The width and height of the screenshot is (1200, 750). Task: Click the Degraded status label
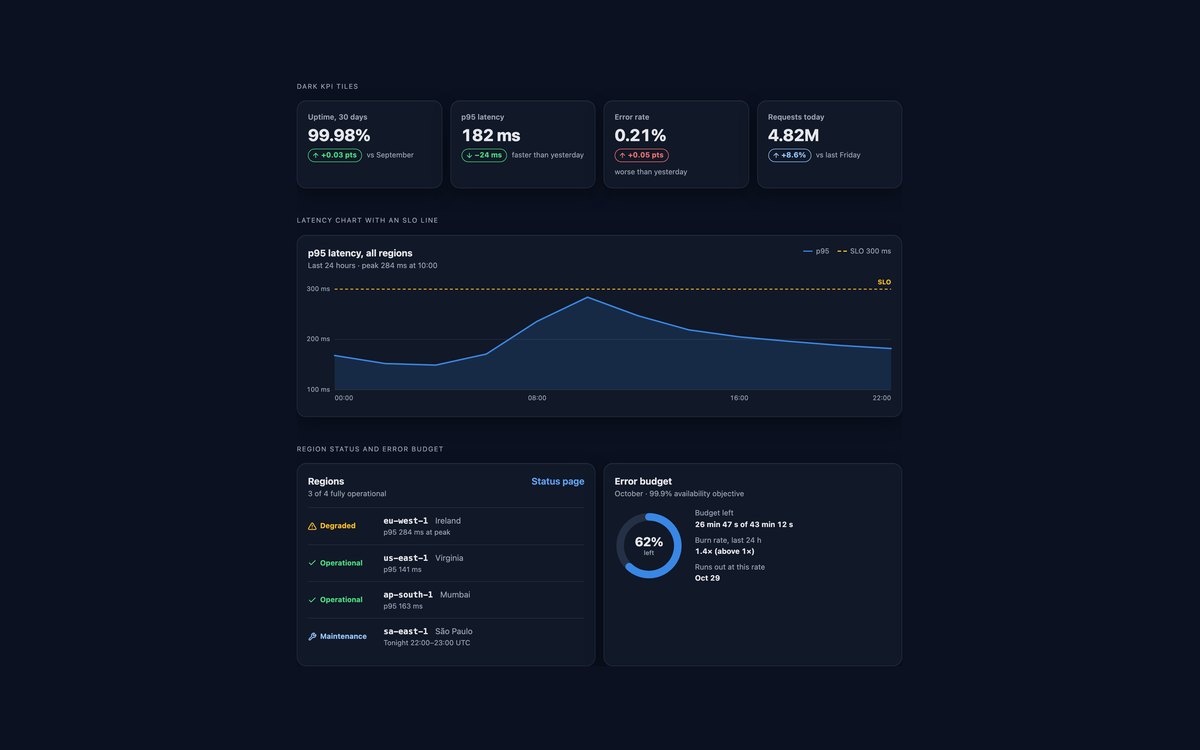point(338,526)
